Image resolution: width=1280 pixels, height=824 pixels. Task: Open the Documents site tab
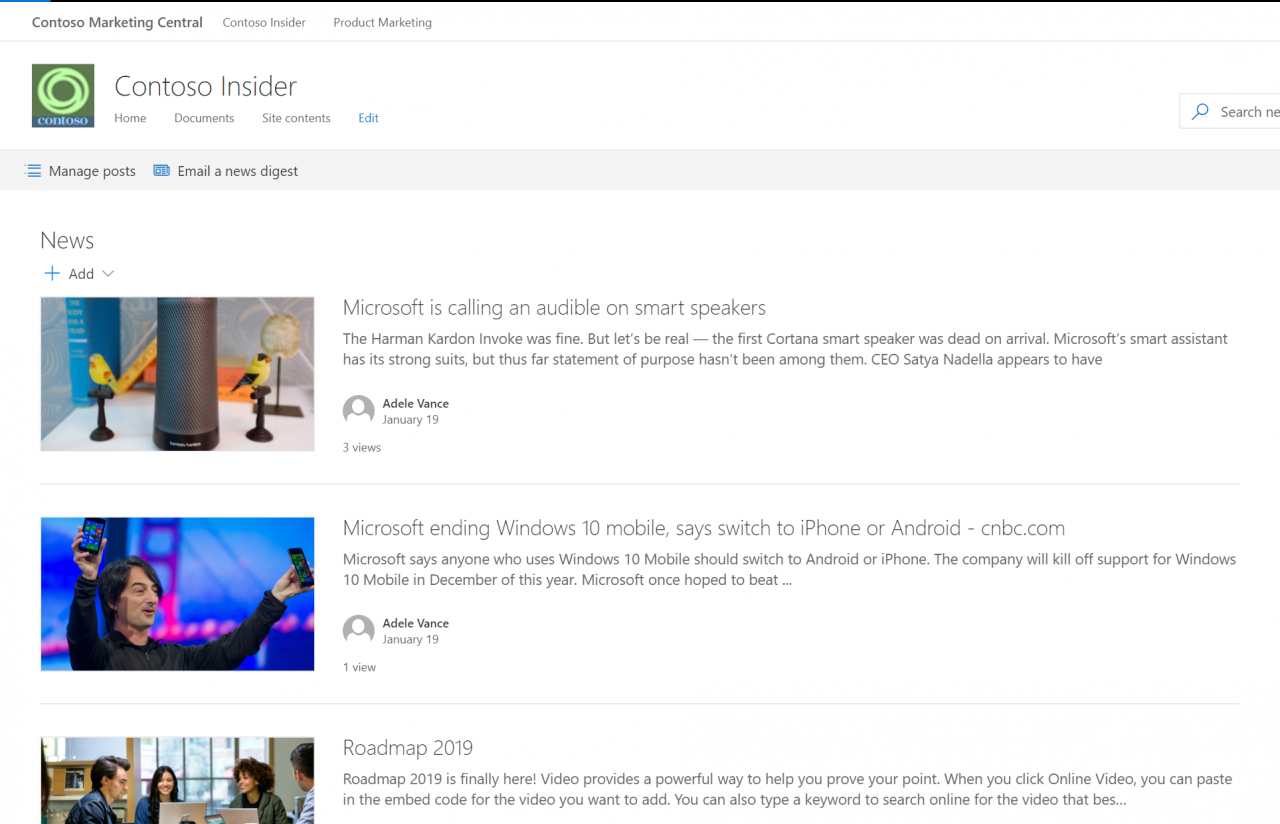click(204, 118)
